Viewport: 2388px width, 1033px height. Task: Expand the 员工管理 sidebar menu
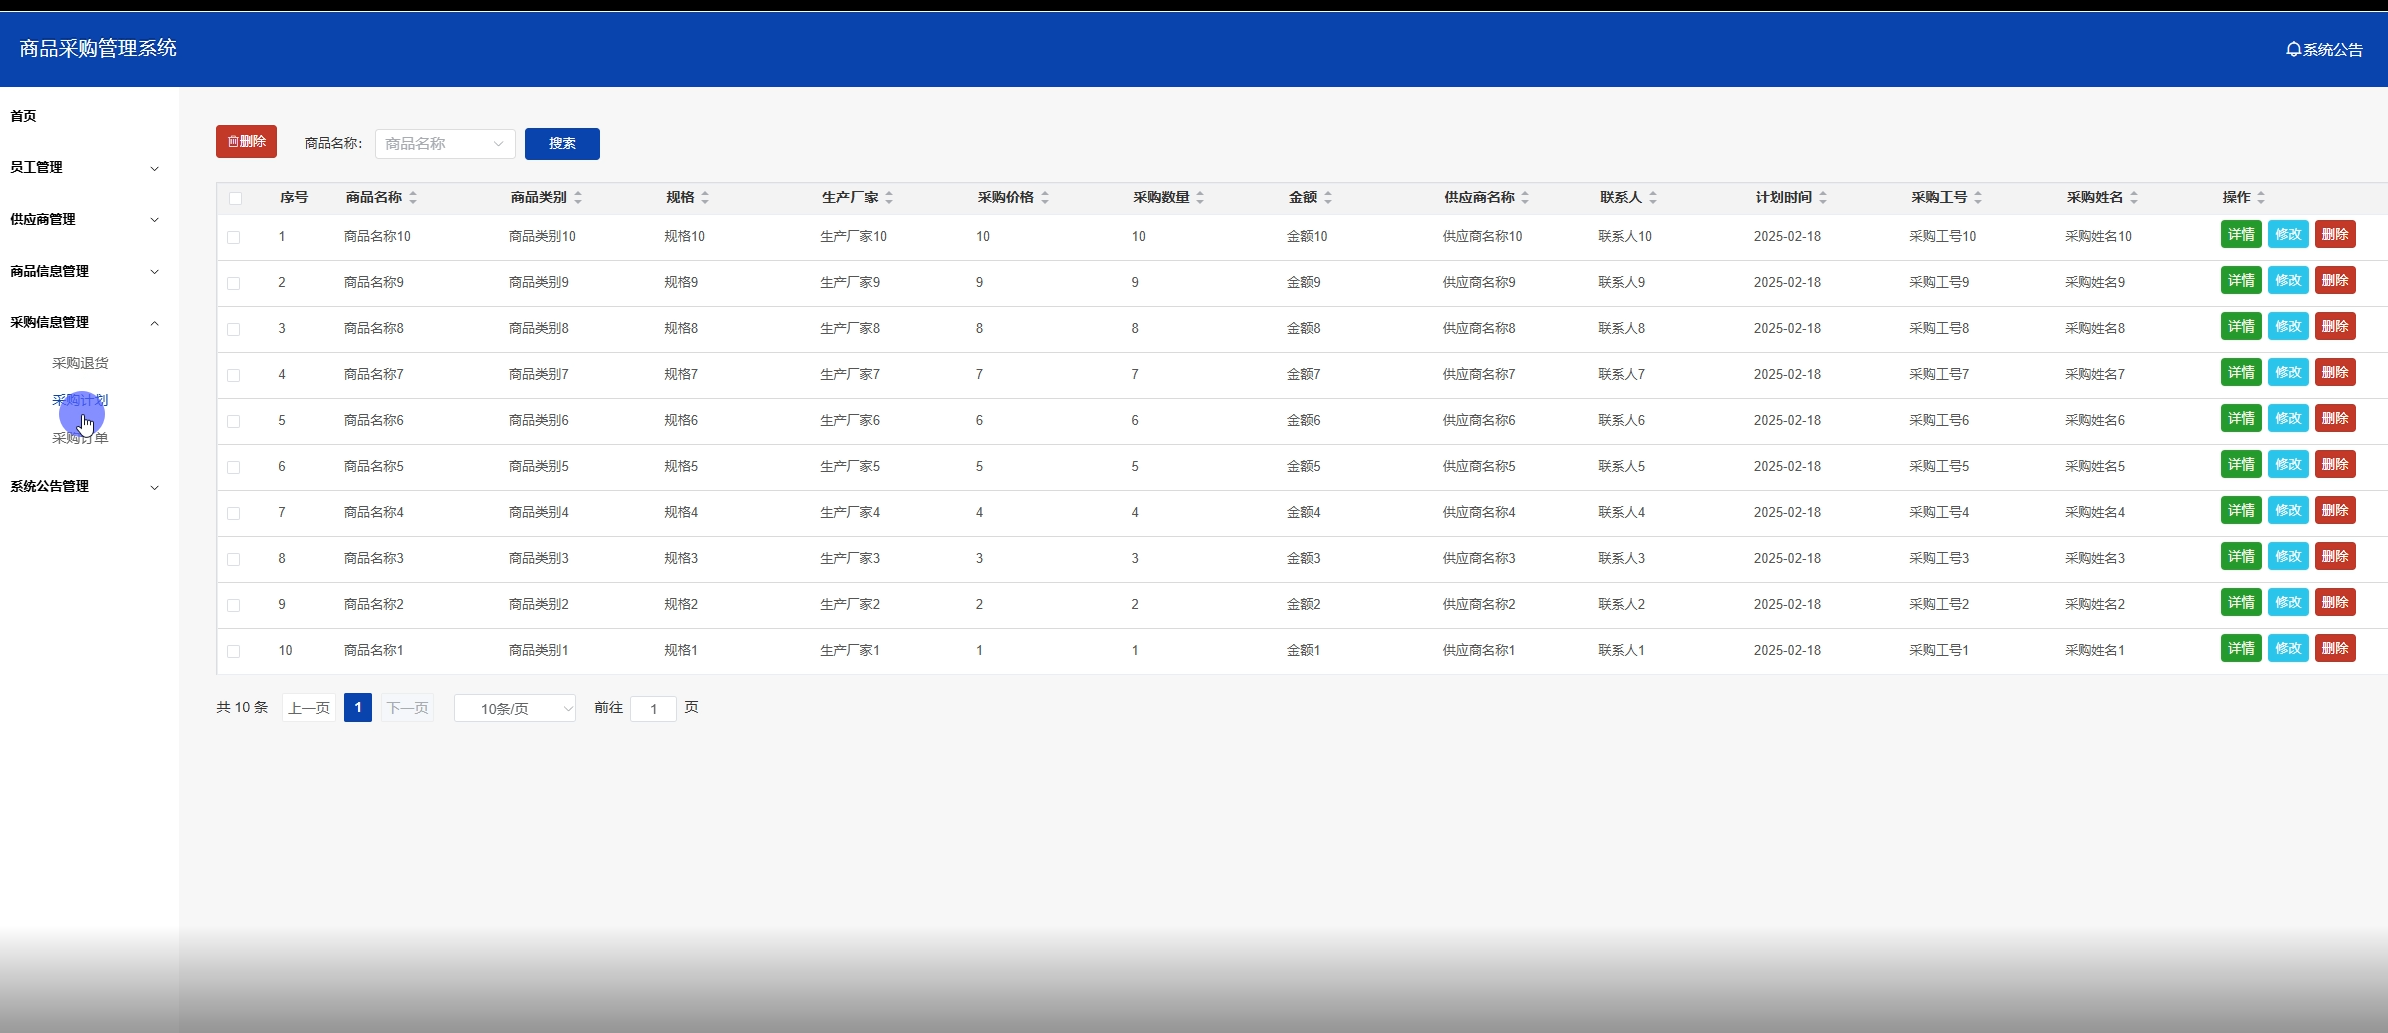point(84,168)
